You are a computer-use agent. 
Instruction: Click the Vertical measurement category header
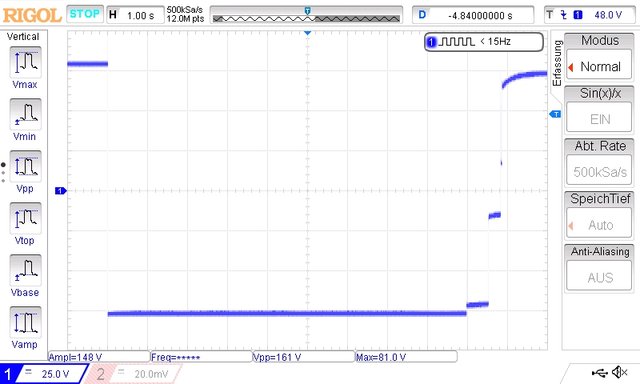pos(23,37)
